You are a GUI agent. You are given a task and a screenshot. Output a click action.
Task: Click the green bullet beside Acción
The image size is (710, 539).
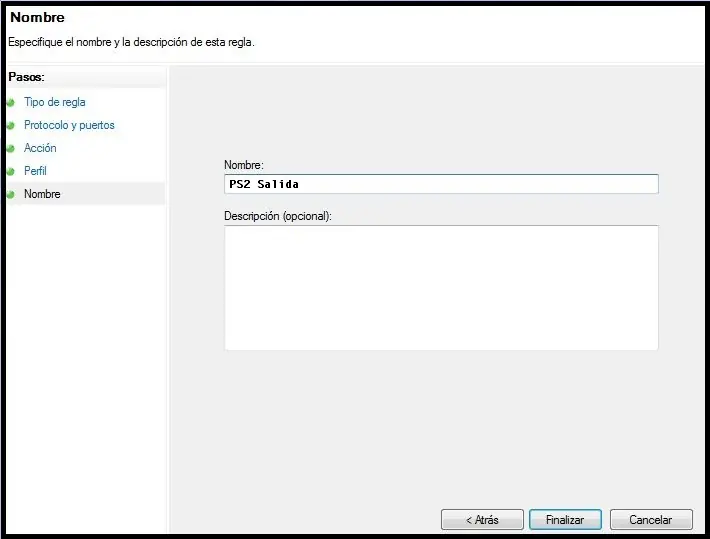(10, 149)
